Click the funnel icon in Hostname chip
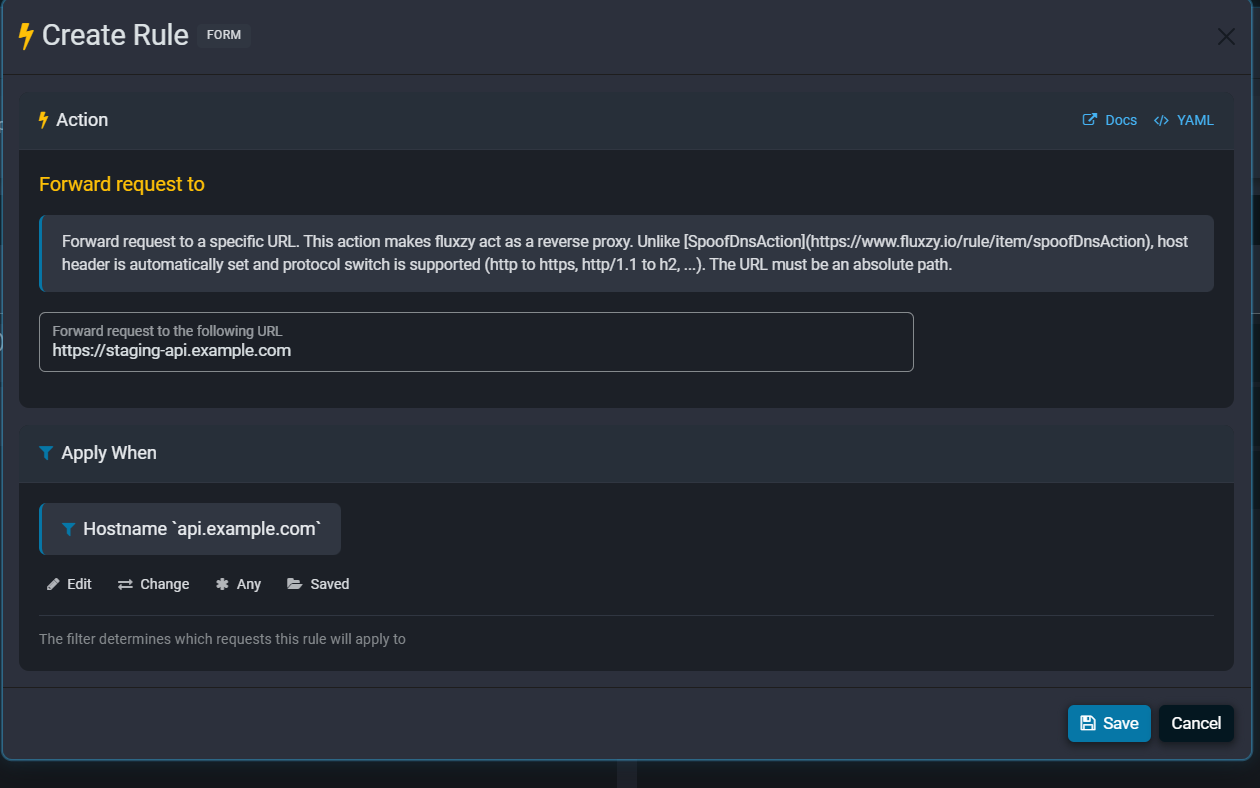The width and height of the screenshot is (1260, 788). click(x=68, y=529)
